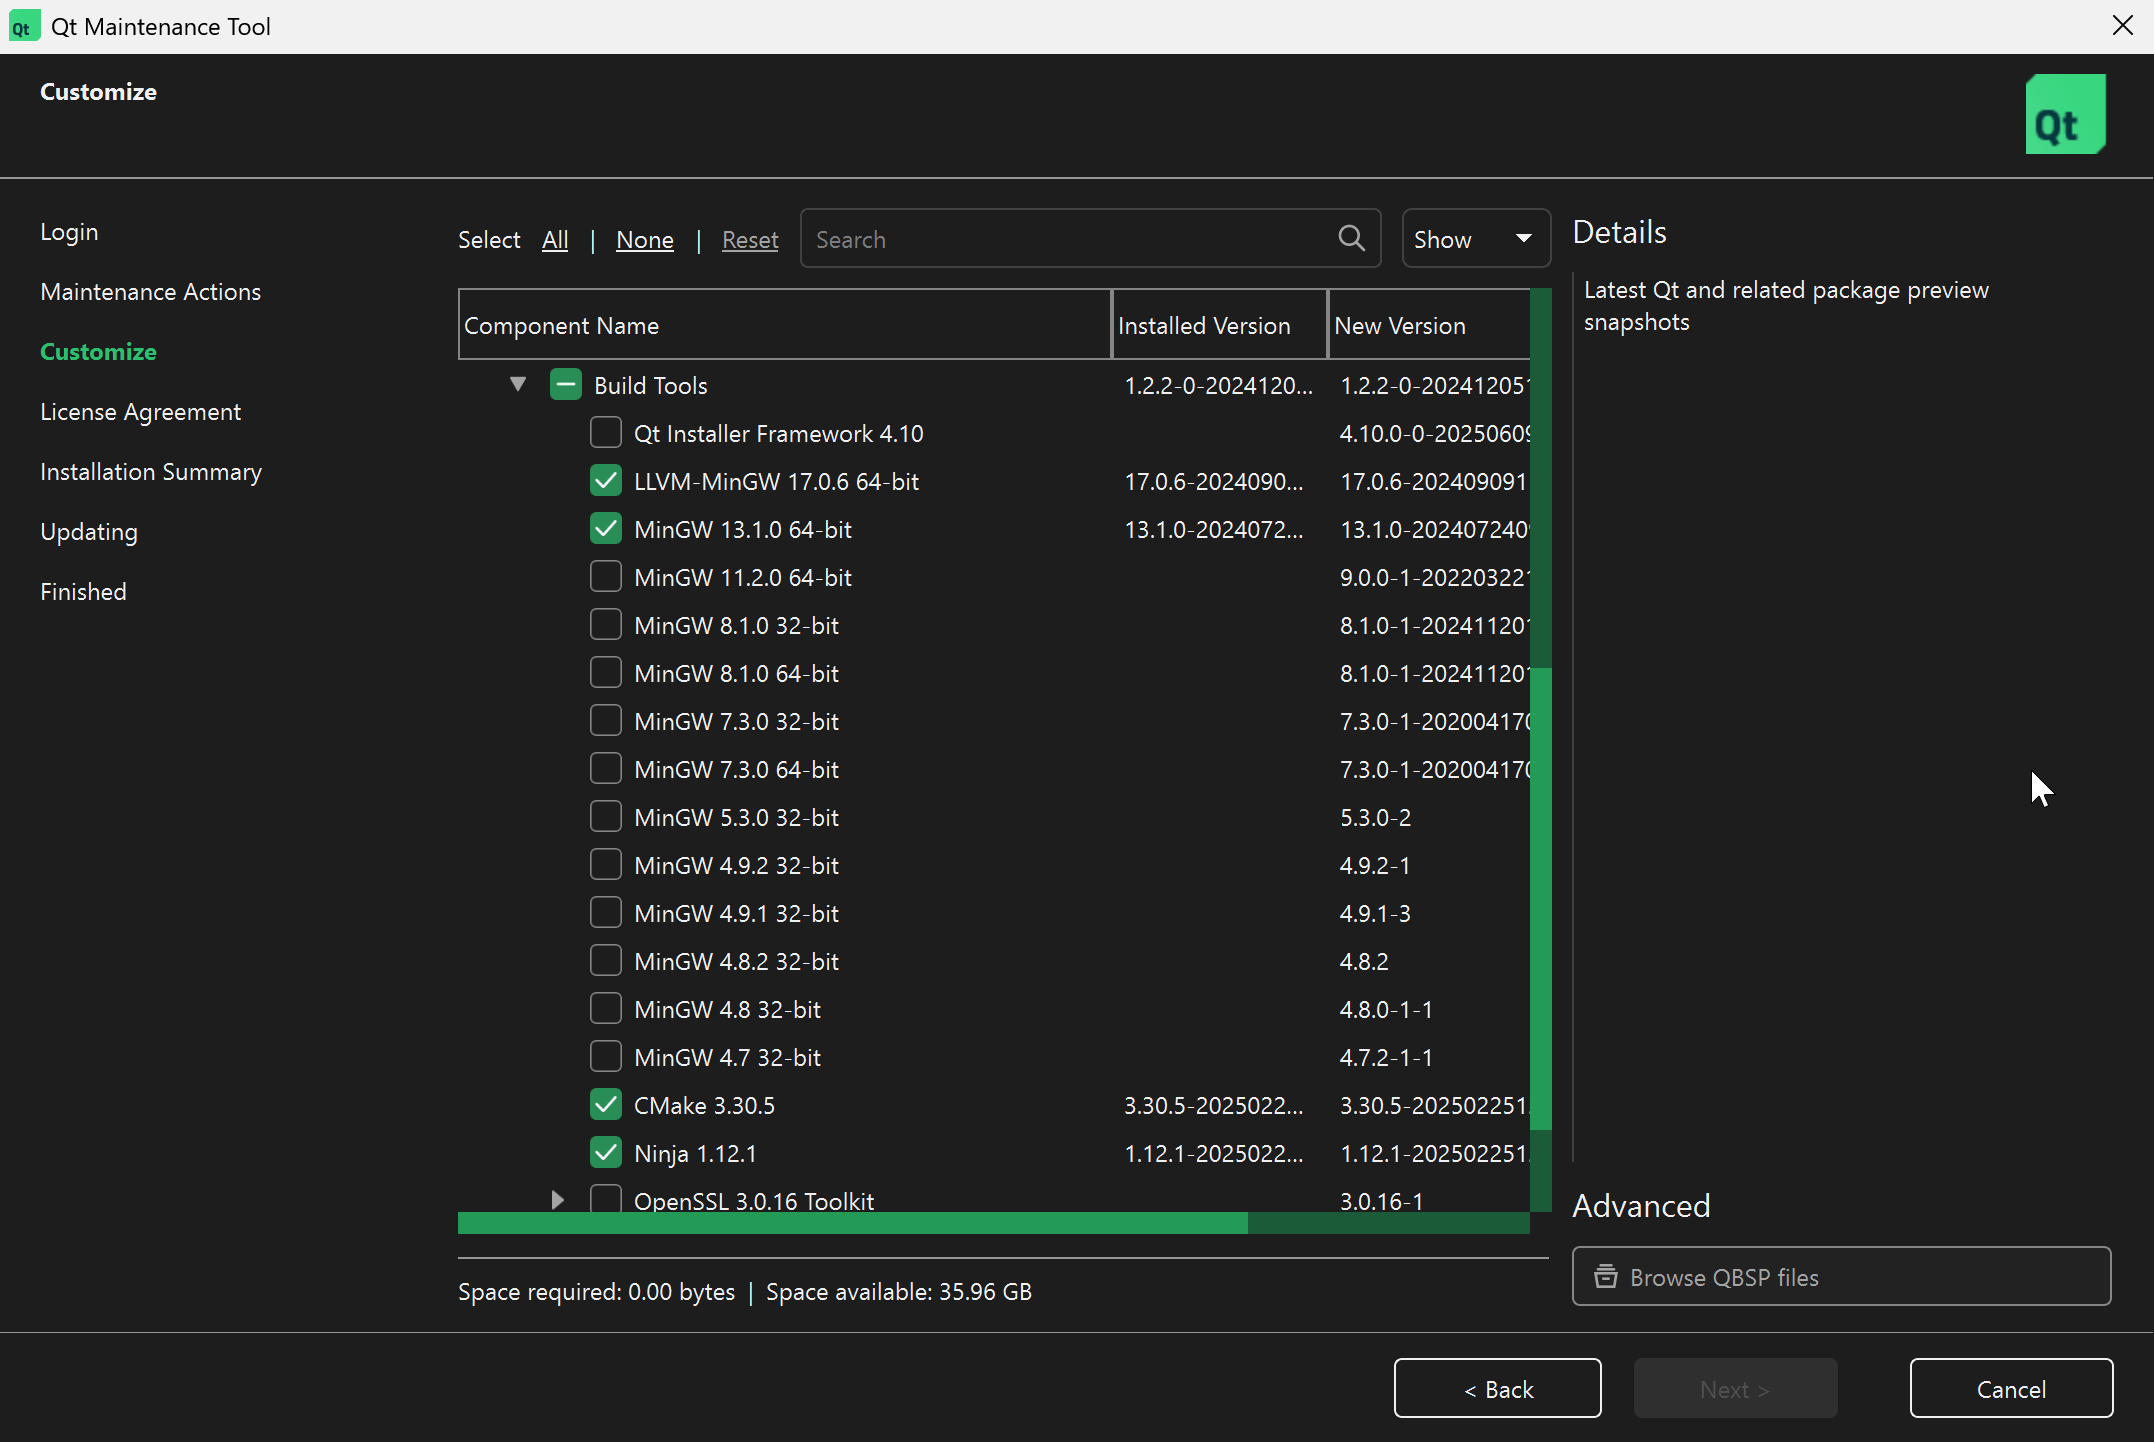Click the search magnifier icon
The height and width of the screenshot is (1442, 2154).
(x=1351, y=238)
